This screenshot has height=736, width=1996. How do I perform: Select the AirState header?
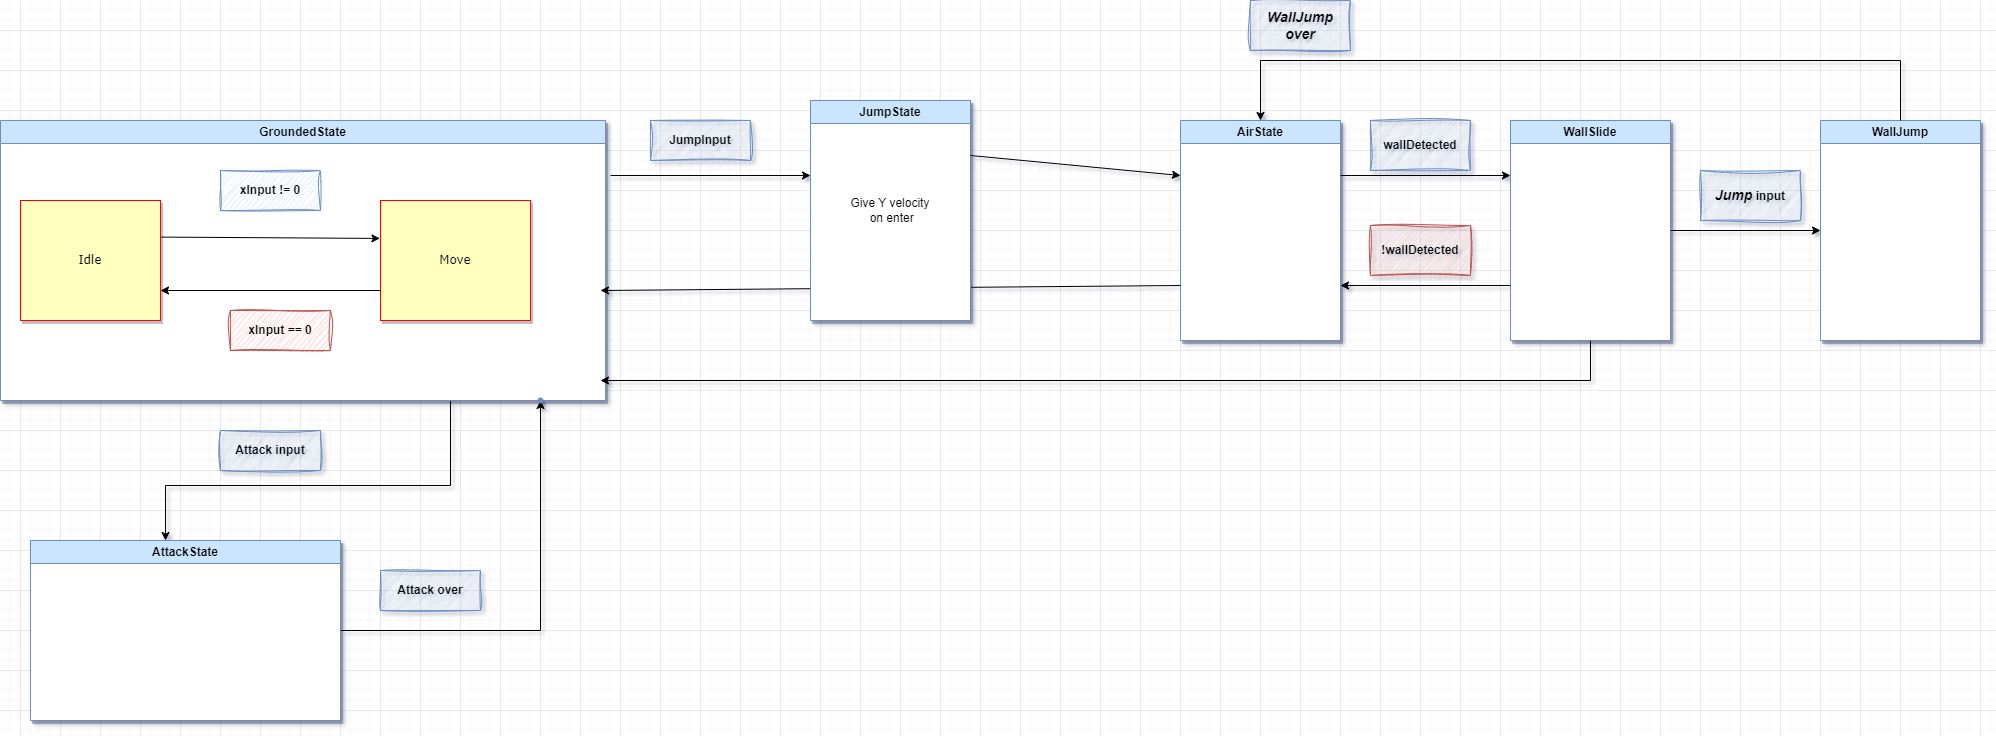click(1259, 132)
